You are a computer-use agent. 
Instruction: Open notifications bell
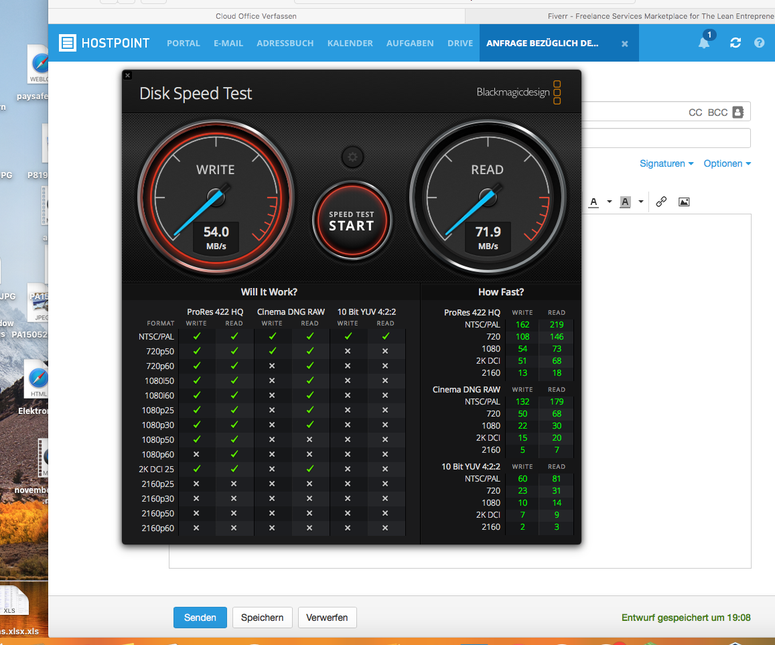pyautogui.click(x=704, y=43)
